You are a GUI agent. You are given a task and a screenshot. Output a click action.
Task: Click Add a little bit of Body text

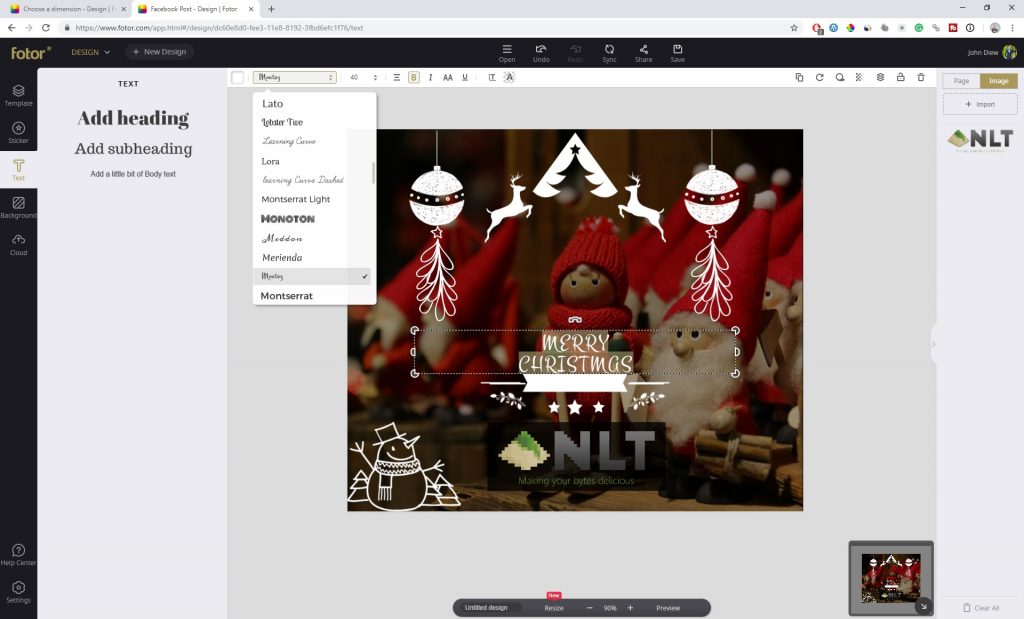[133, 174]
